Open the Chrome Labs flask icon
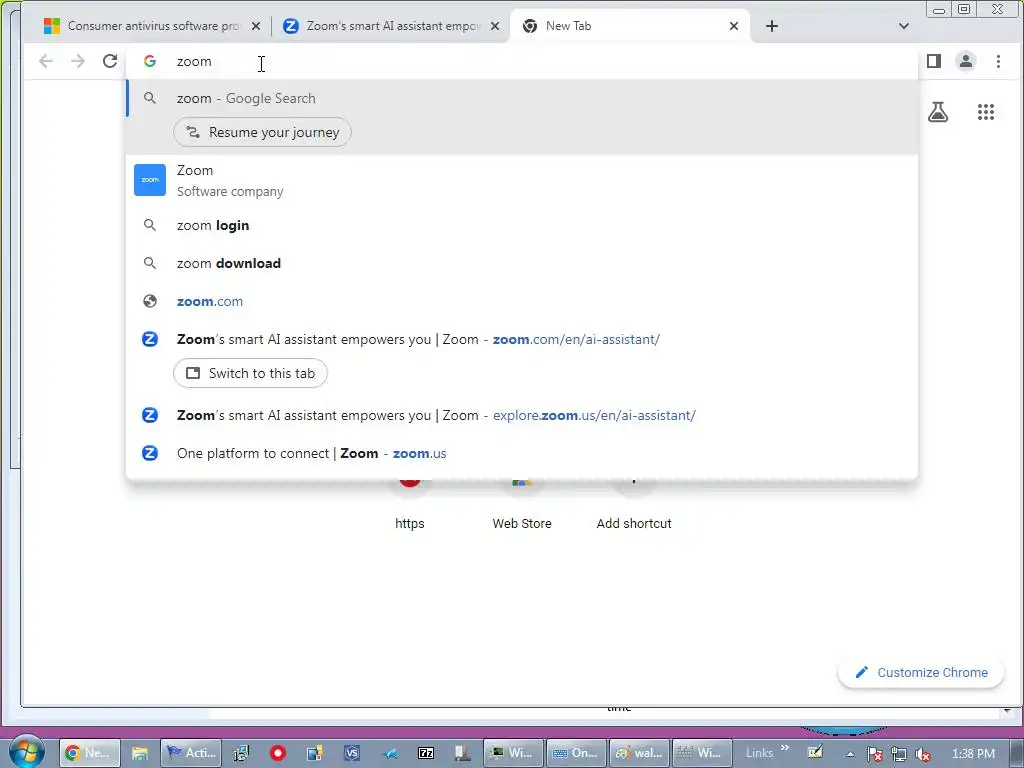Screen dimensions: 1024x768 (938, 112)
